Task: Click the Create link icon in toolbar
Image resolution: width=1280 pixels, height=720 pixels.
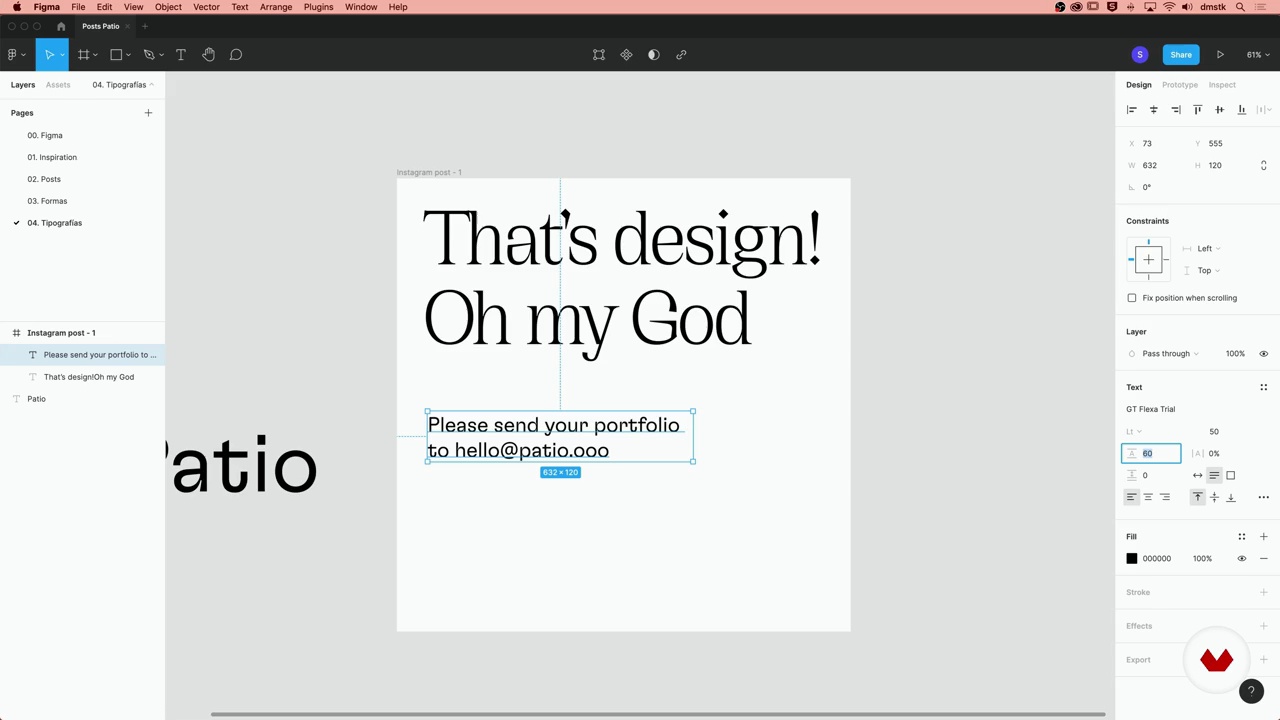Action: pos(681,55)
